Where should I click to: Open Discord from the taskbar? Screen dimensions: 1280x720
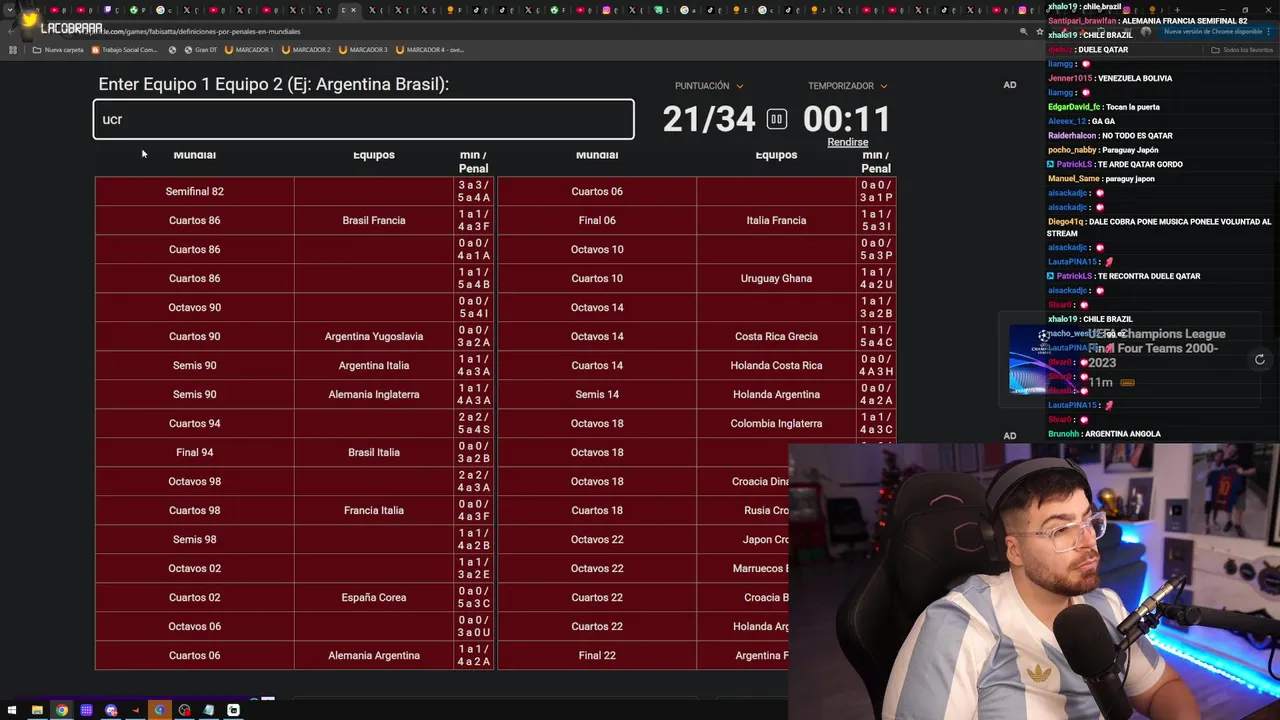111,710
